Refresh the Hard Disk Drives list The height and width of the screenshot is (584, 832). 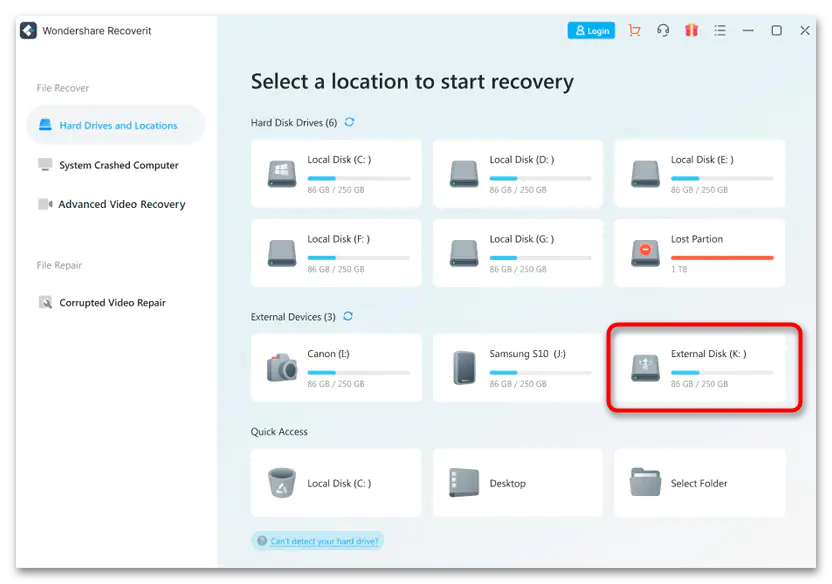click(x=349, y=122)
